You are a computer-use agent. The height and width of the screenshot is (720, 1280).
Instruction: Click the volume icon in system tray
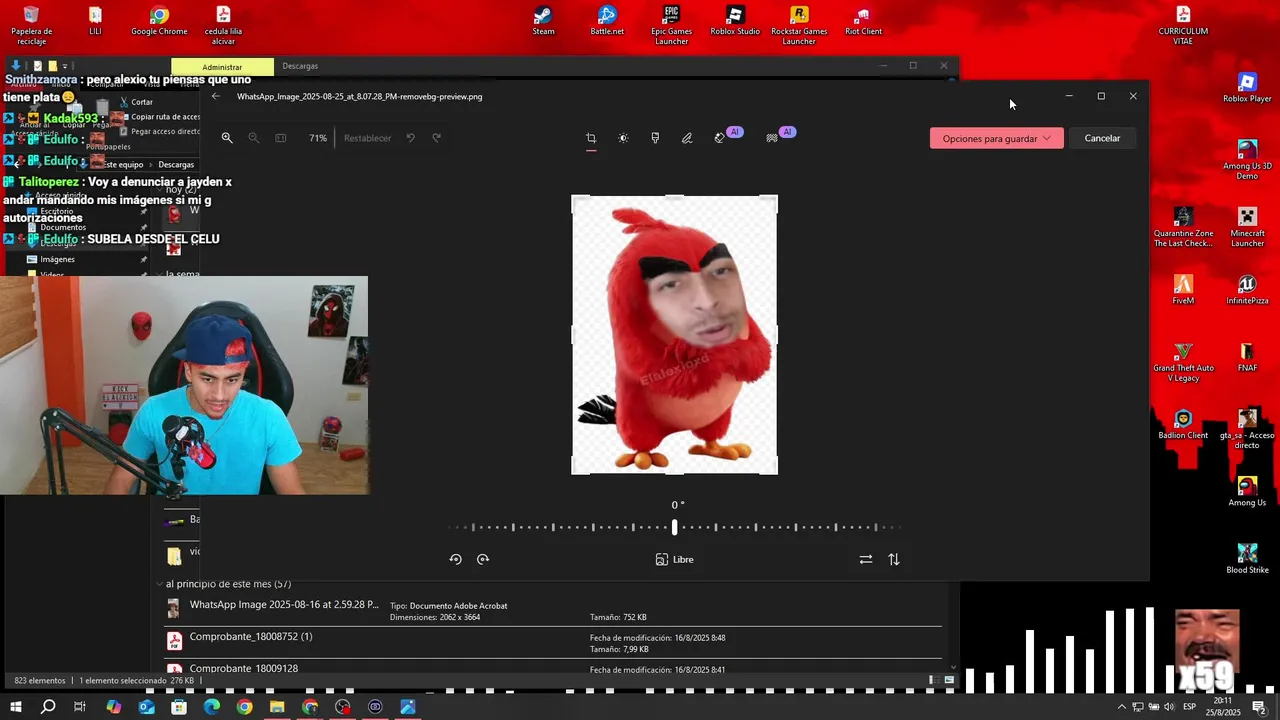(x=1170, y=707)
